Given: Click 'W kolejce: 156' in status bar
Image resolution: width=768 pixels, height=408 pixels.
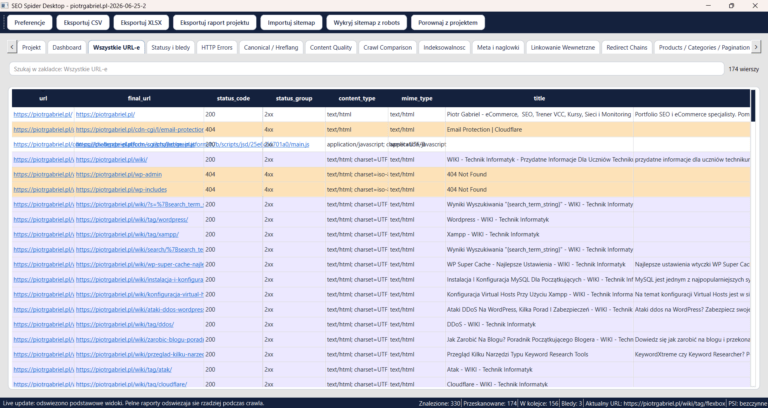Looking at the screenshot, I should [539, 403].
